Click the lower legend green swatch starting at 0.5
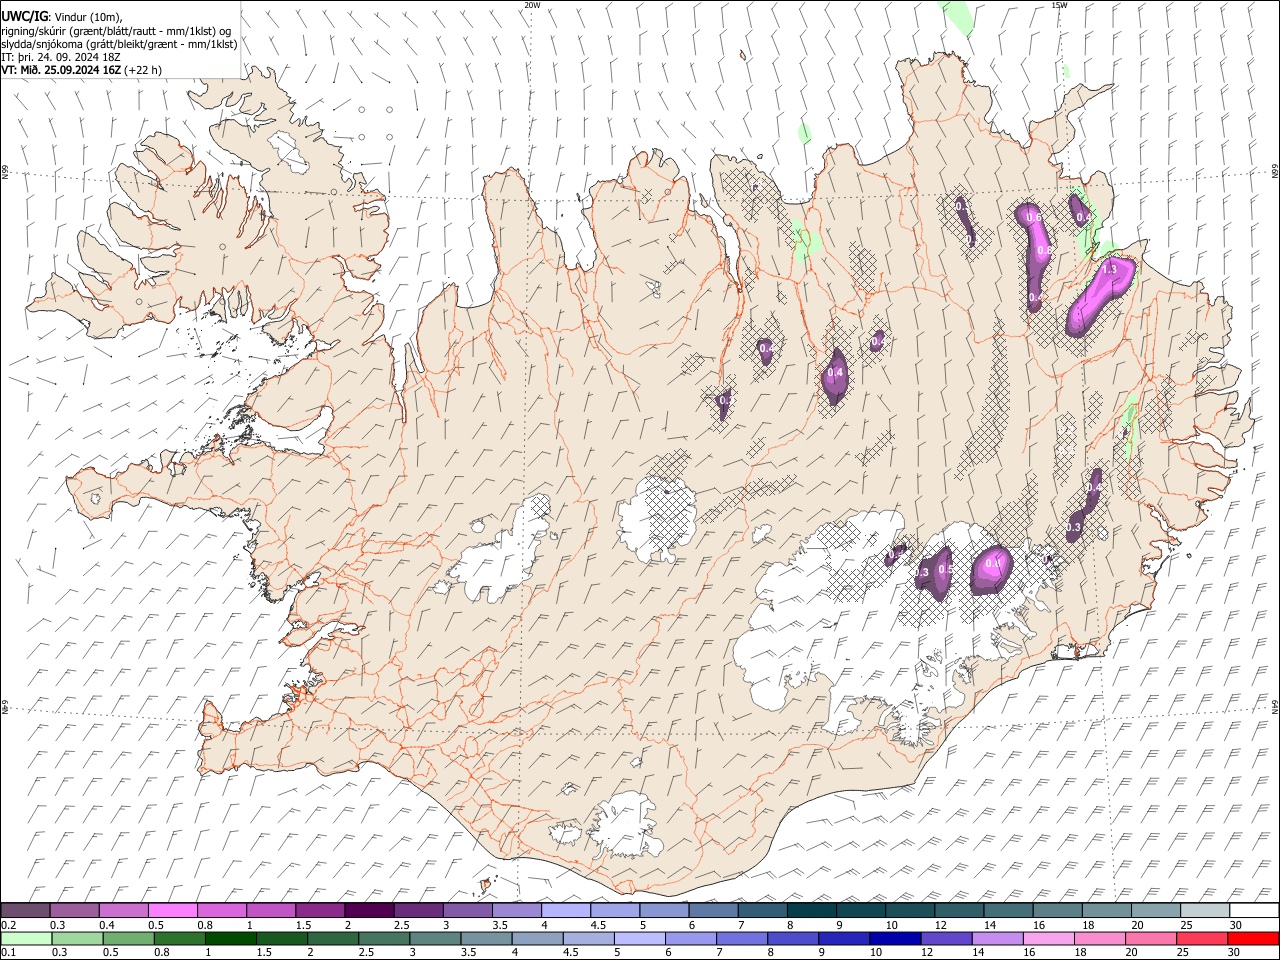The height and width of the screenshot is (960, 1280). pos(129,938)
